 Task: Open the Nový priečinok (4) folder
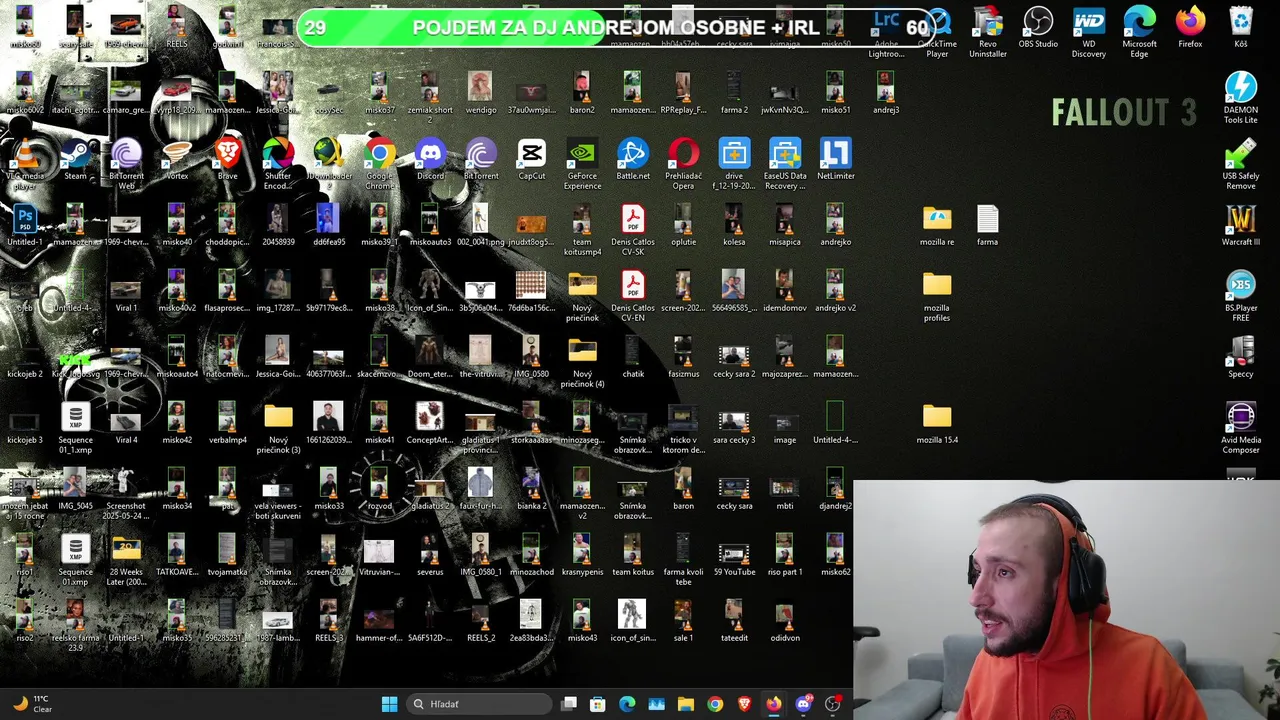(x=582, y=361)
